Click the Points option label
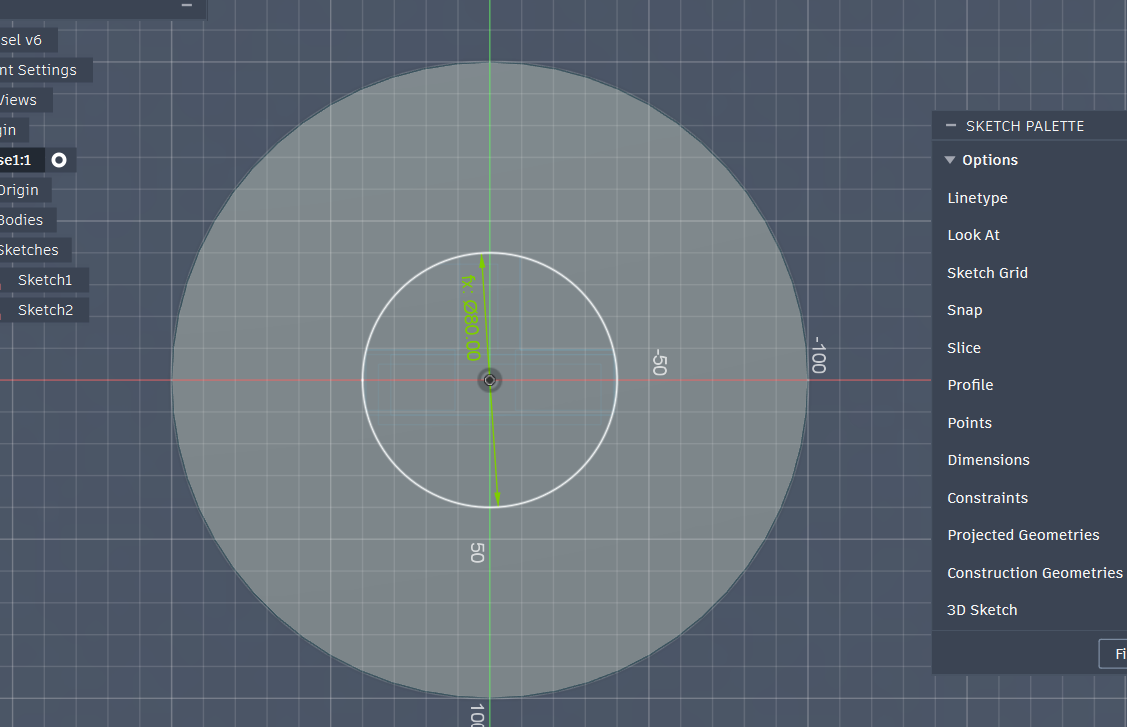 (970, 423)
